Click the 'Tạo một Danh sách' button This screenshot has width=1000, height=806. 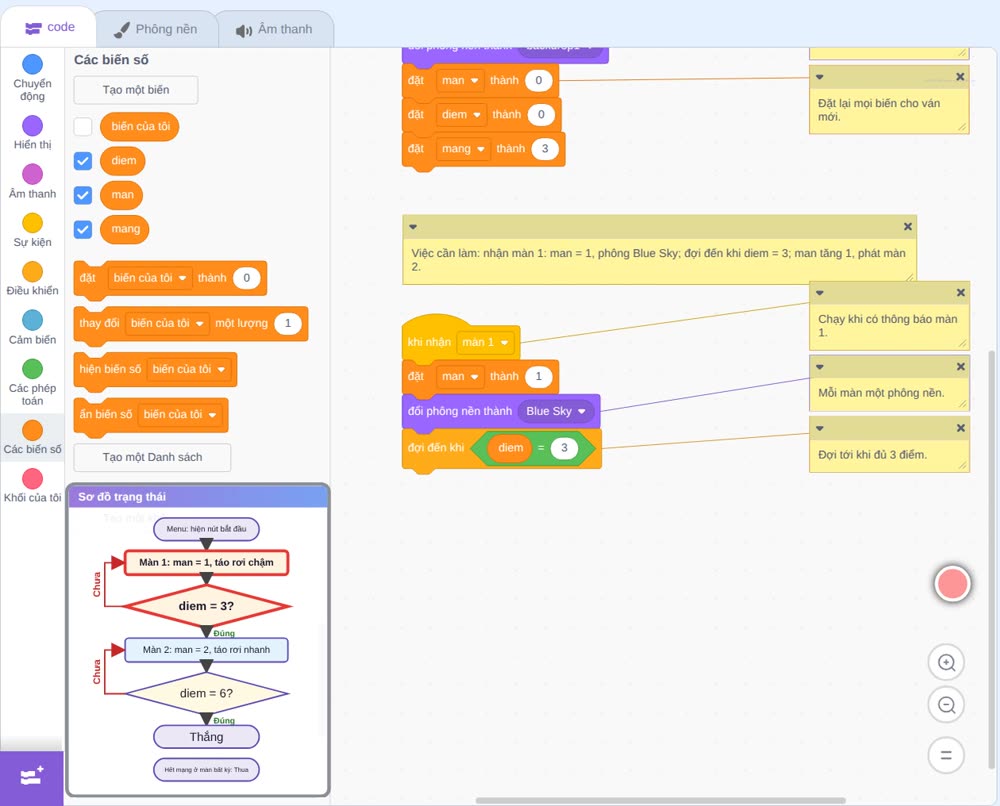point(152,457)
